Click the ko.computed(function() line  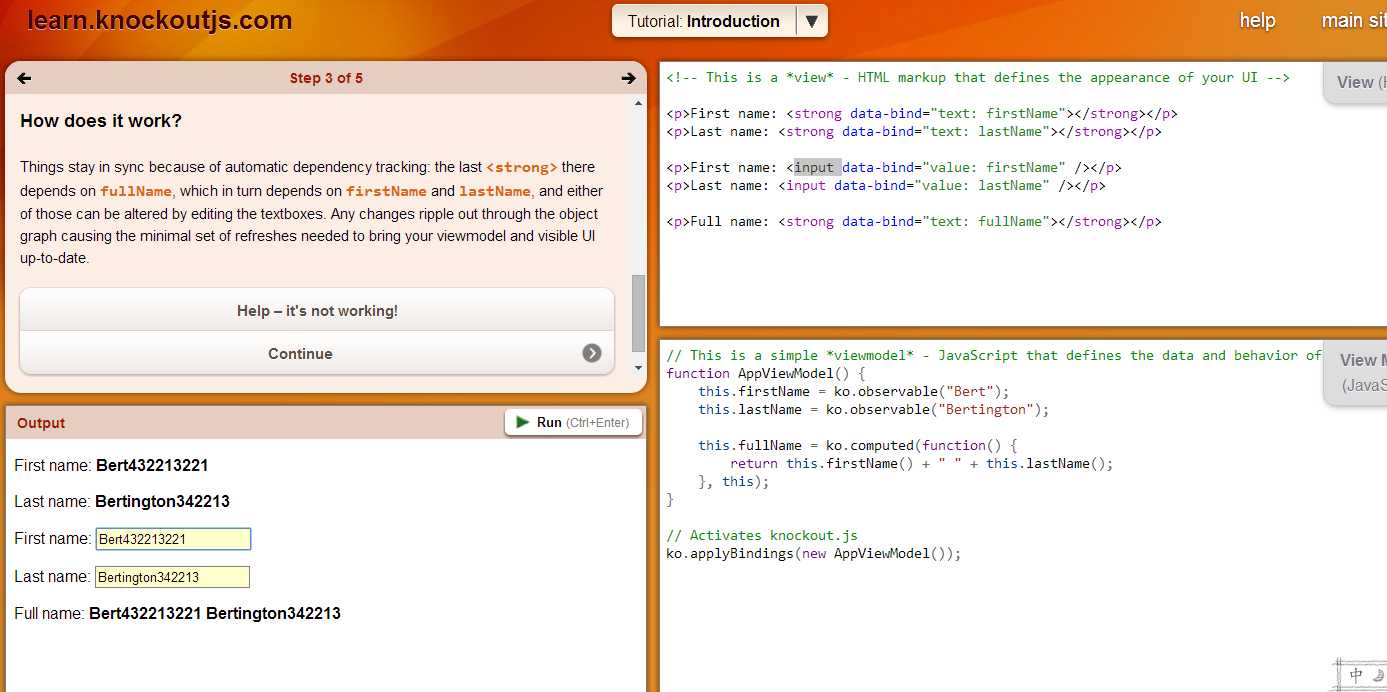tap(858, 445)
